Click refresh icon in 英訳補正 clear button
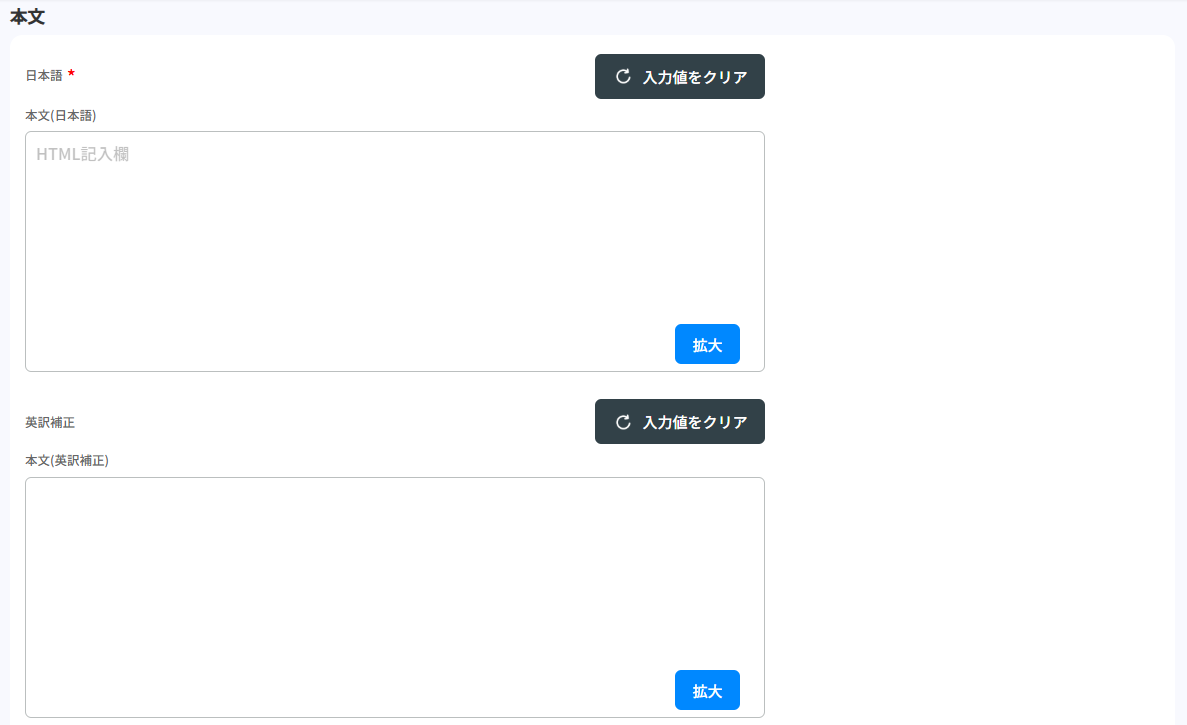Screen dimensions: 1187x725 (623, 422)
